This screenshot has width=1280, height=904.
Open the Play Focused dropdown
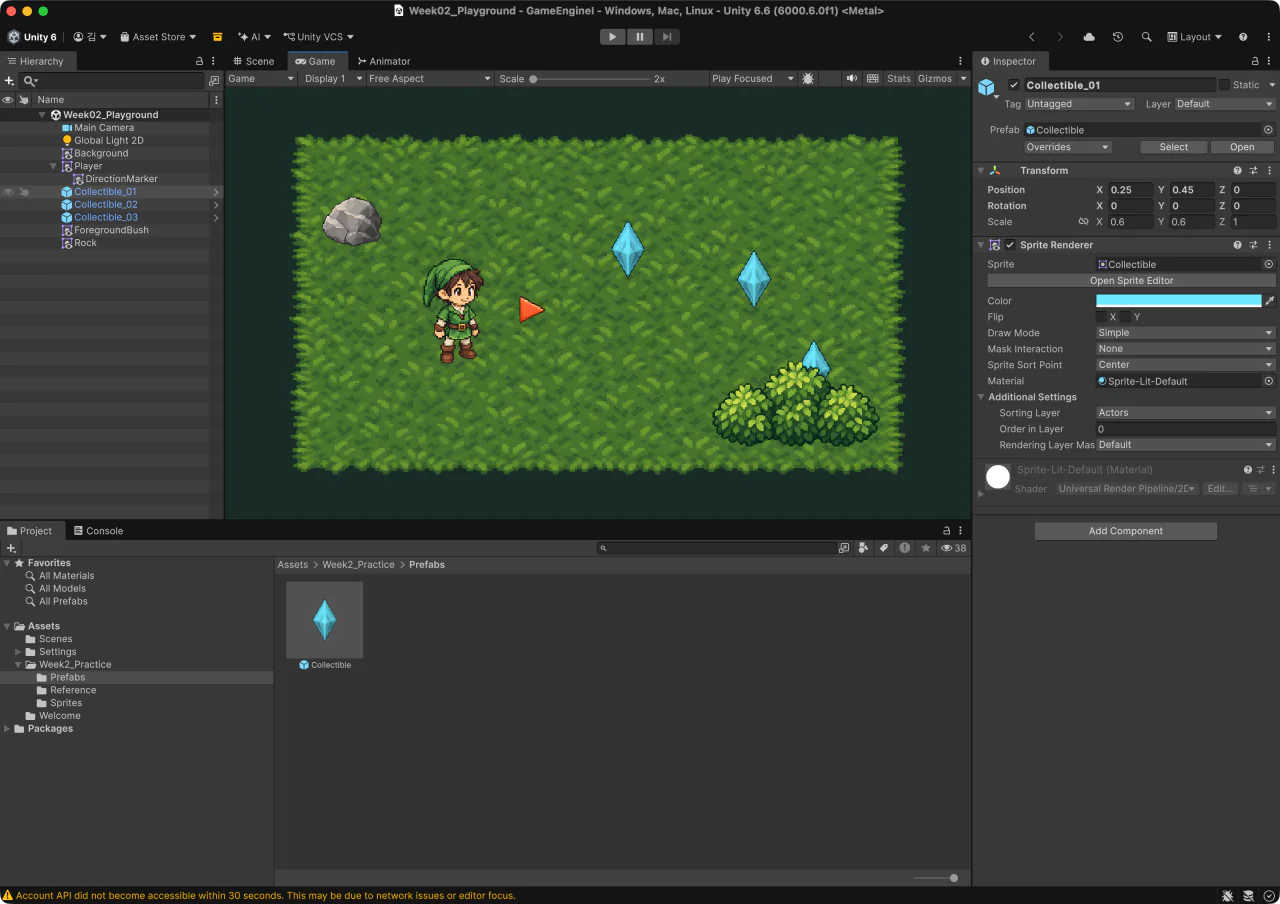(x=753, y=79)
